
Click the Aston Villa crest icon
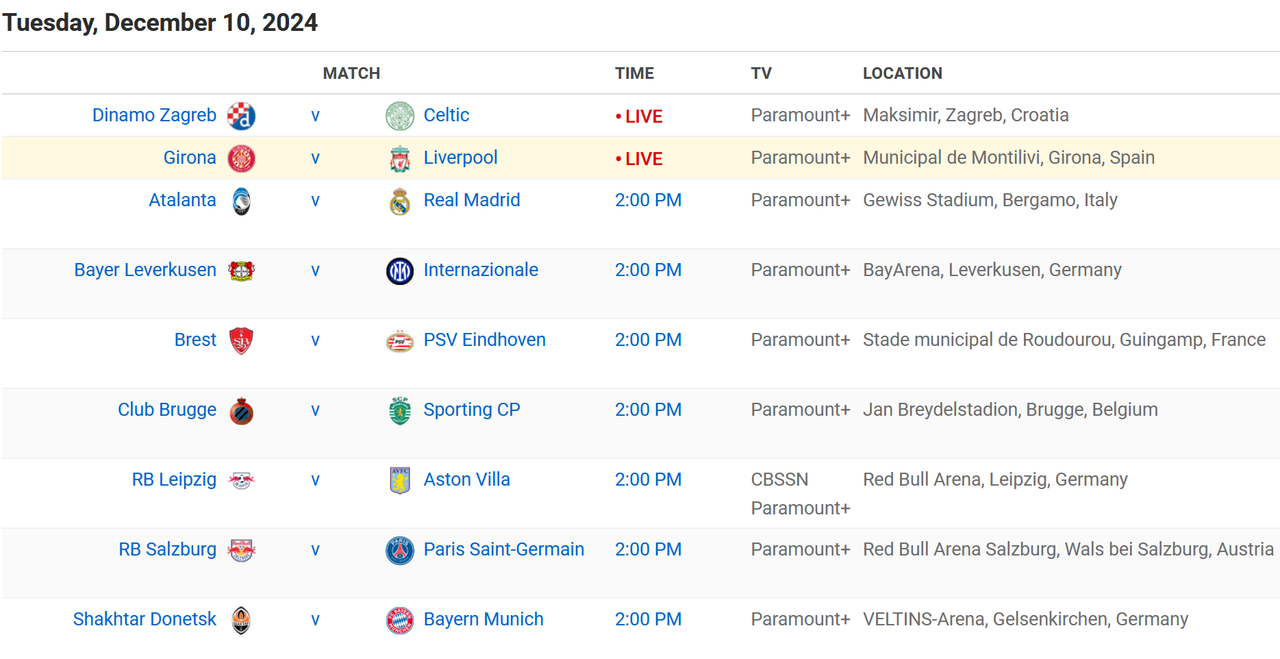(x=400, y=480)
